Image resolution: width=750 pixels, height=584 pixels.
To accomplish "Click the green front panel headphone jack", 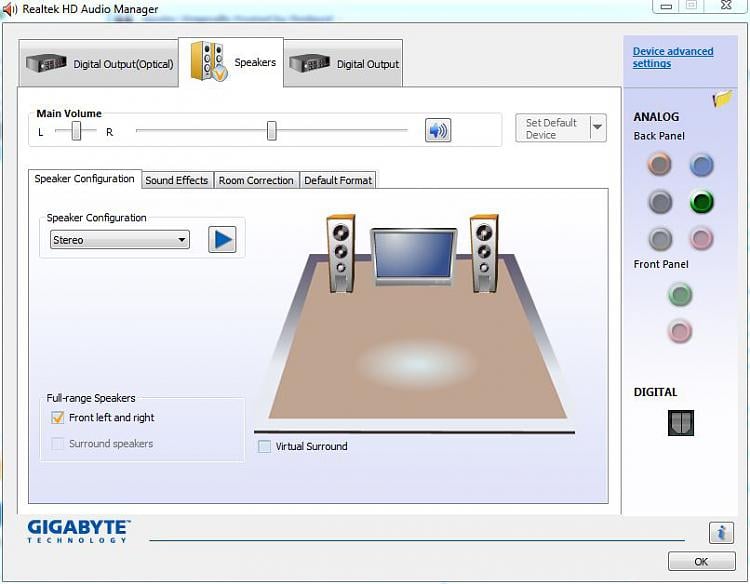I will 680,295.
